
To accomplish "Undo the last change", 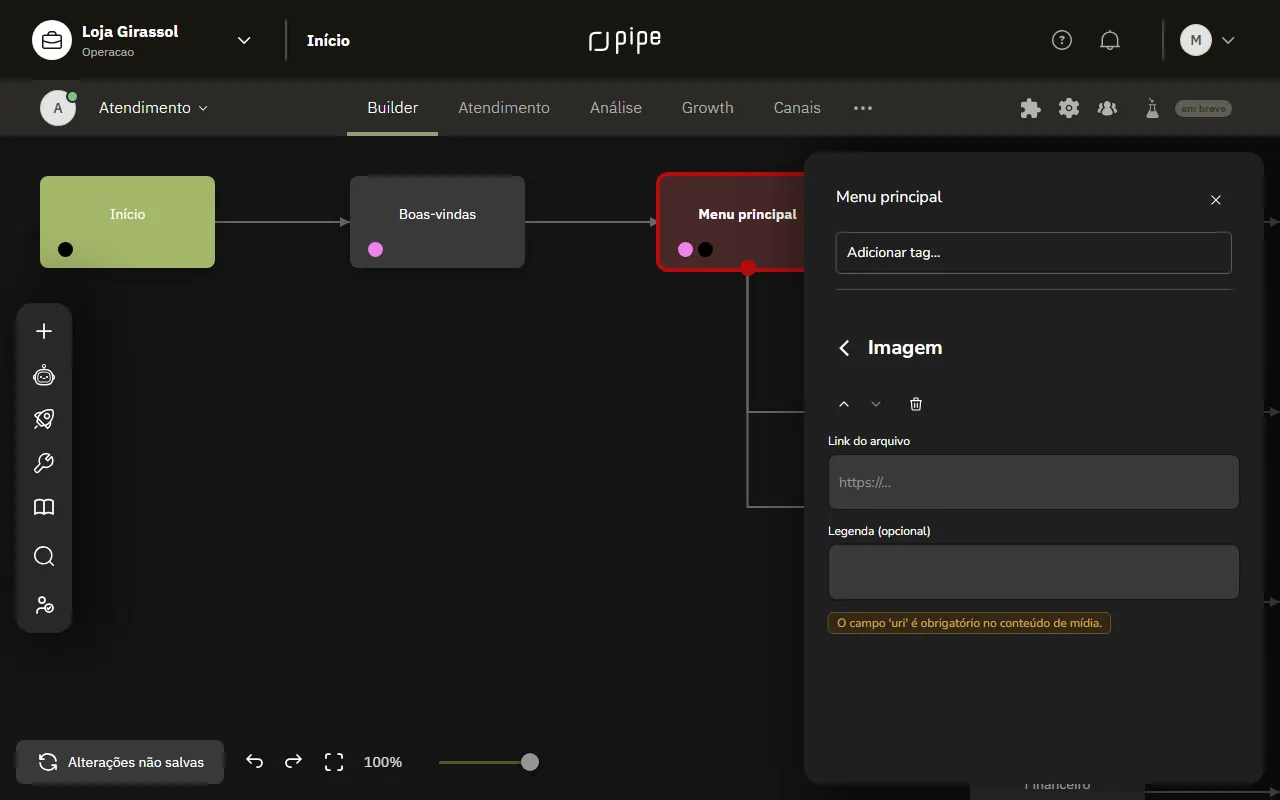I will point(254,762).
